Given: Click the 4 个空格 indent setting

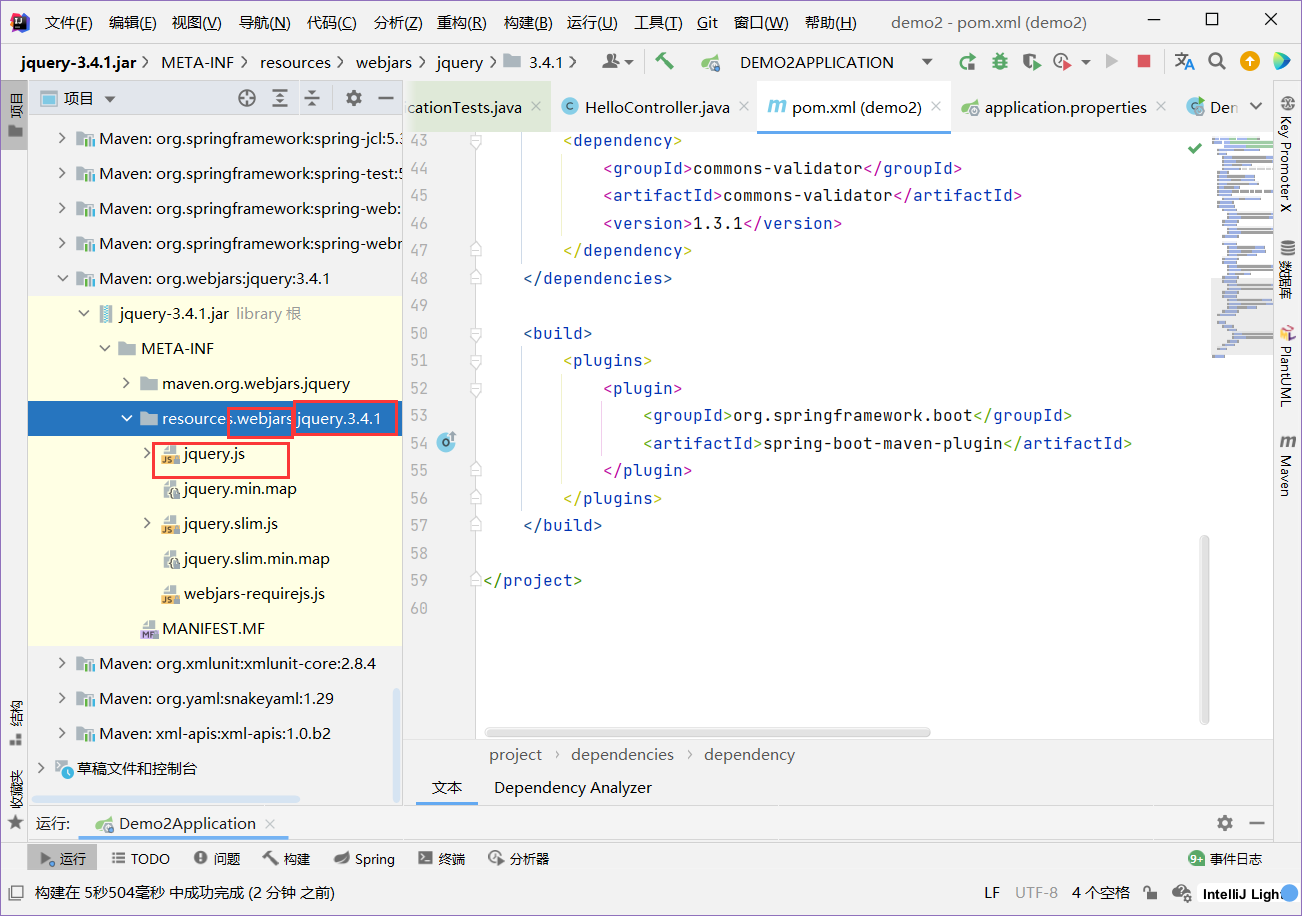Looking at the screenshot, I should tap(1100, 892).
